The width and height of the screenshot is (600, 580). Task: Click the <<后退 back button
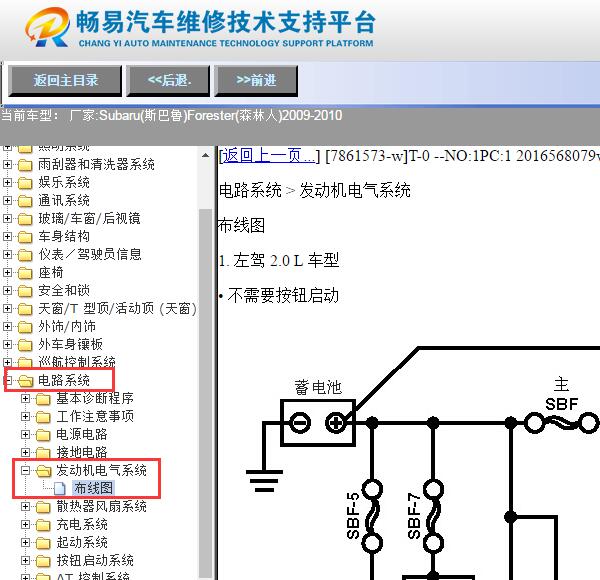168,80
